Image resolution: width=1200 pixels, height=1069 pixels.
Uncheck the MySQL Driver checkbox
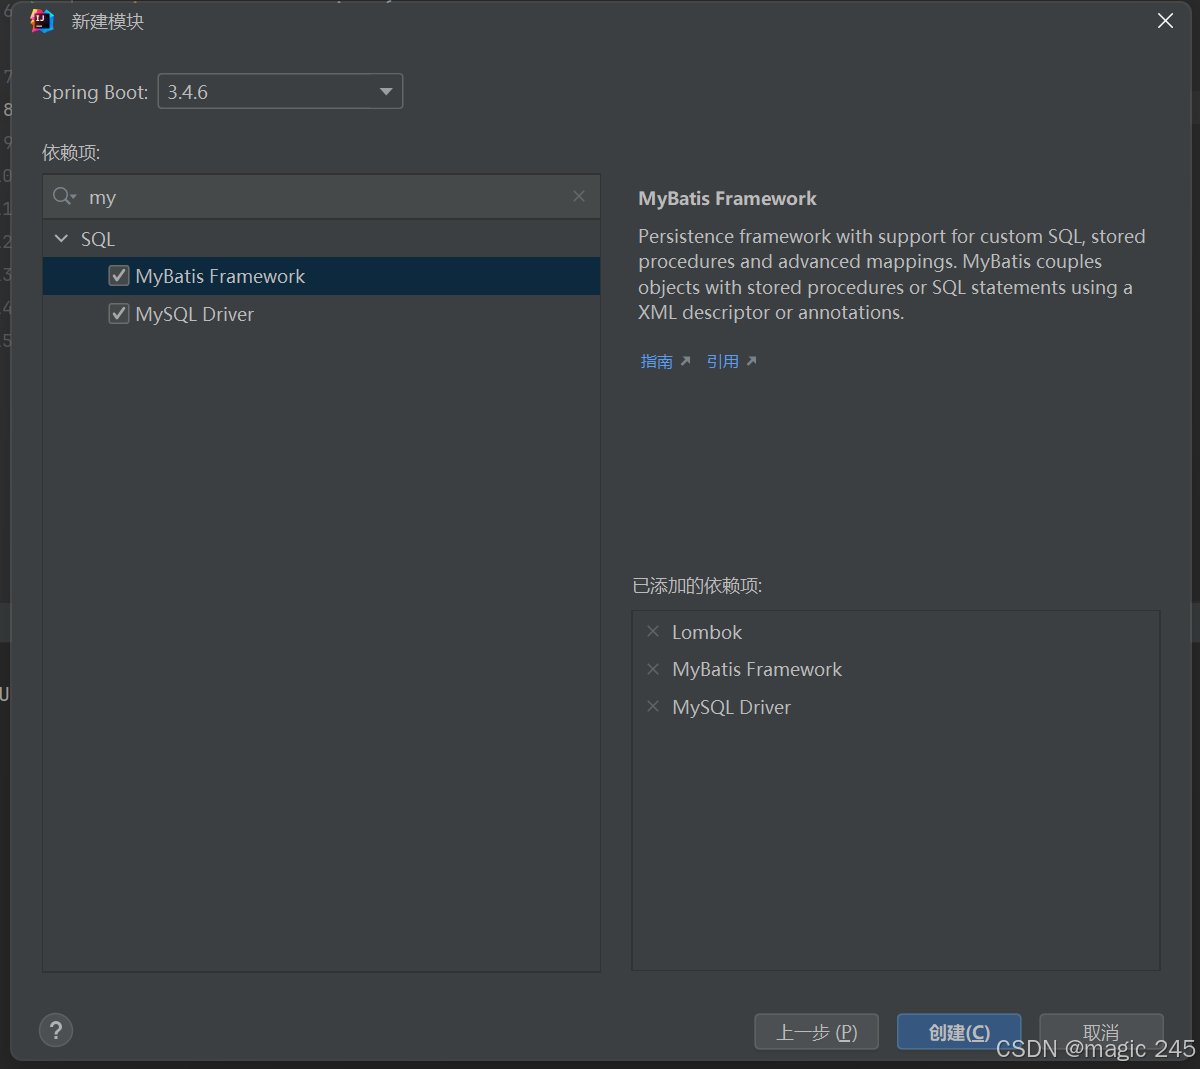119,314
